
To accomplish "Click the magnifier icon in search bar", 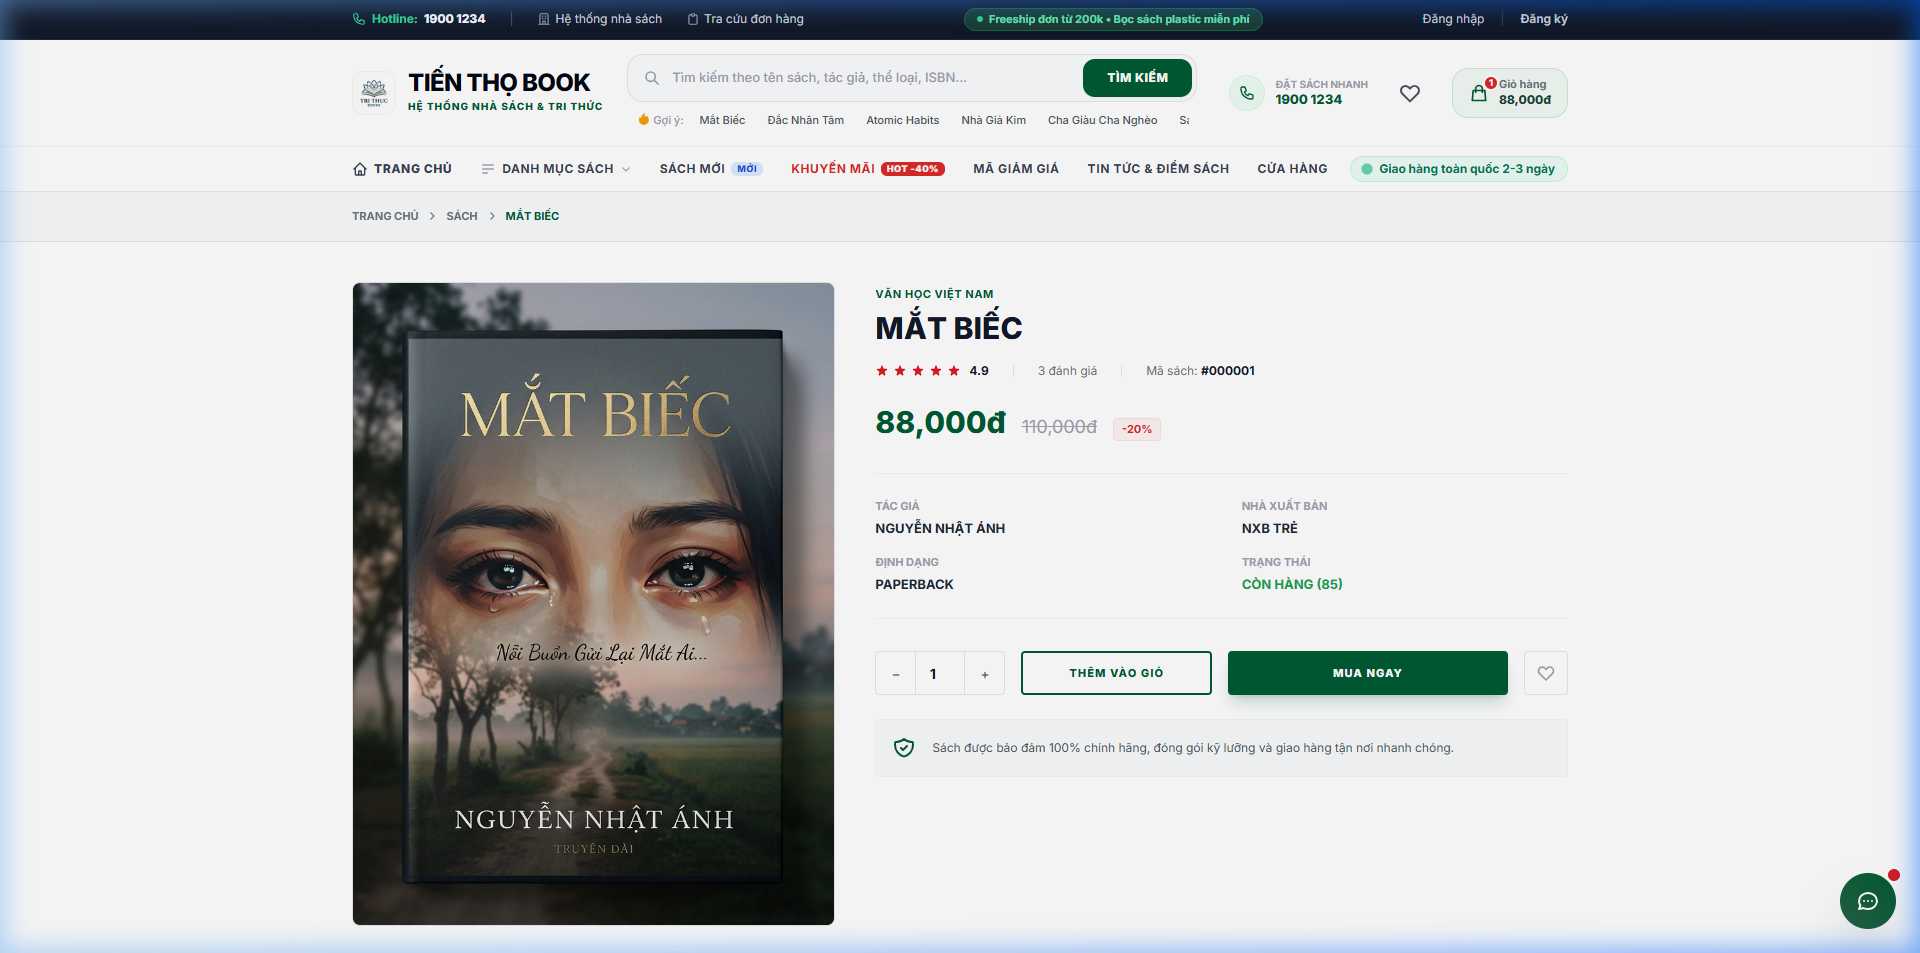I will (651, 78).
